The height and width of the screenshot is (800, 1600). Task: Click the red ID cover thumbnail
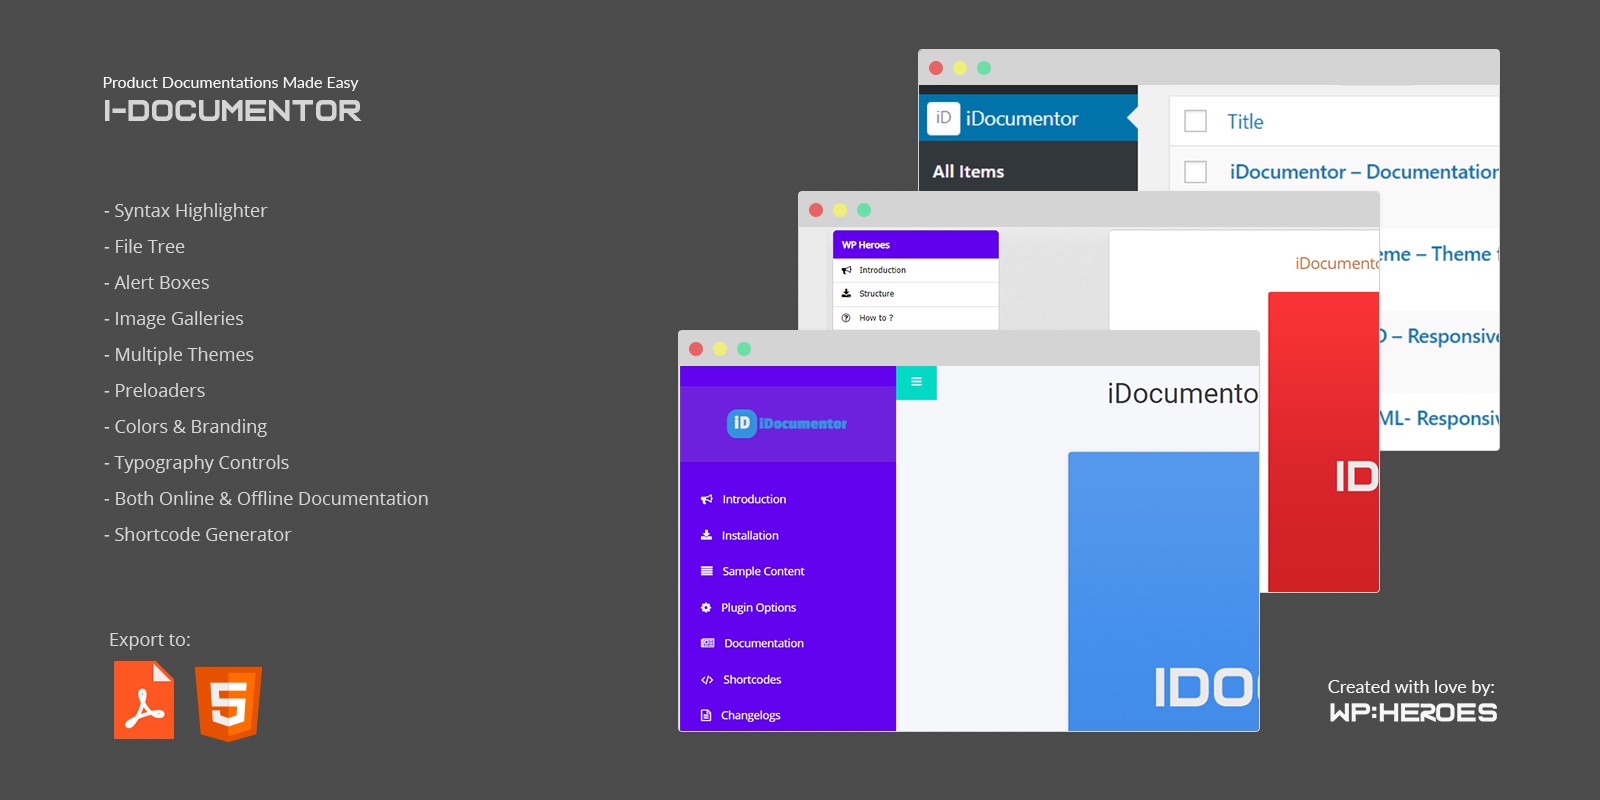[1323, 442]
